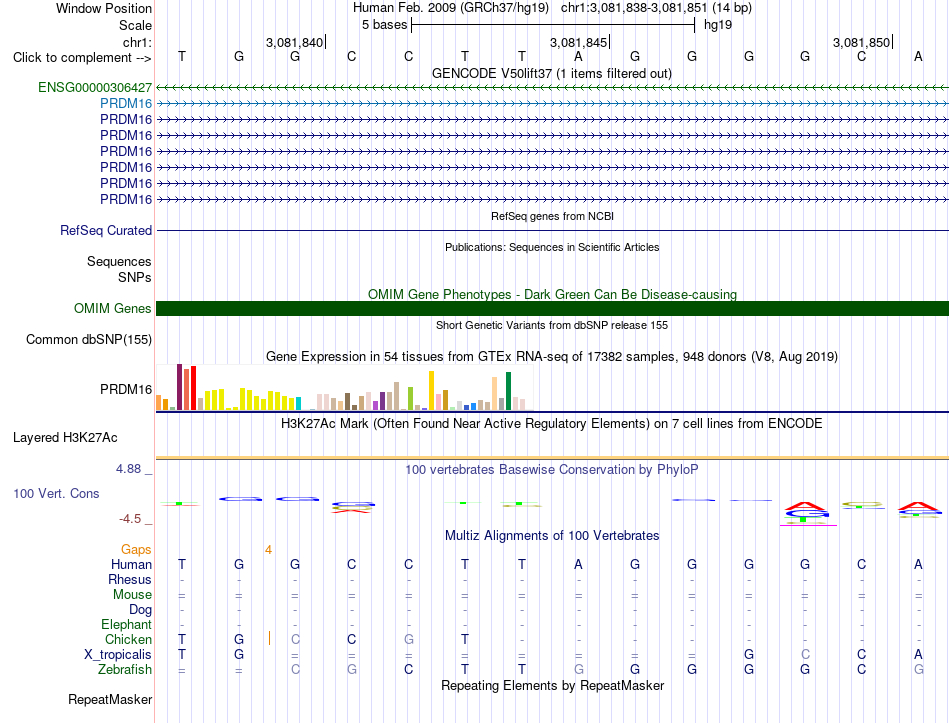
Task: Click the OMIM Genes track label
Action: point(113,308)
